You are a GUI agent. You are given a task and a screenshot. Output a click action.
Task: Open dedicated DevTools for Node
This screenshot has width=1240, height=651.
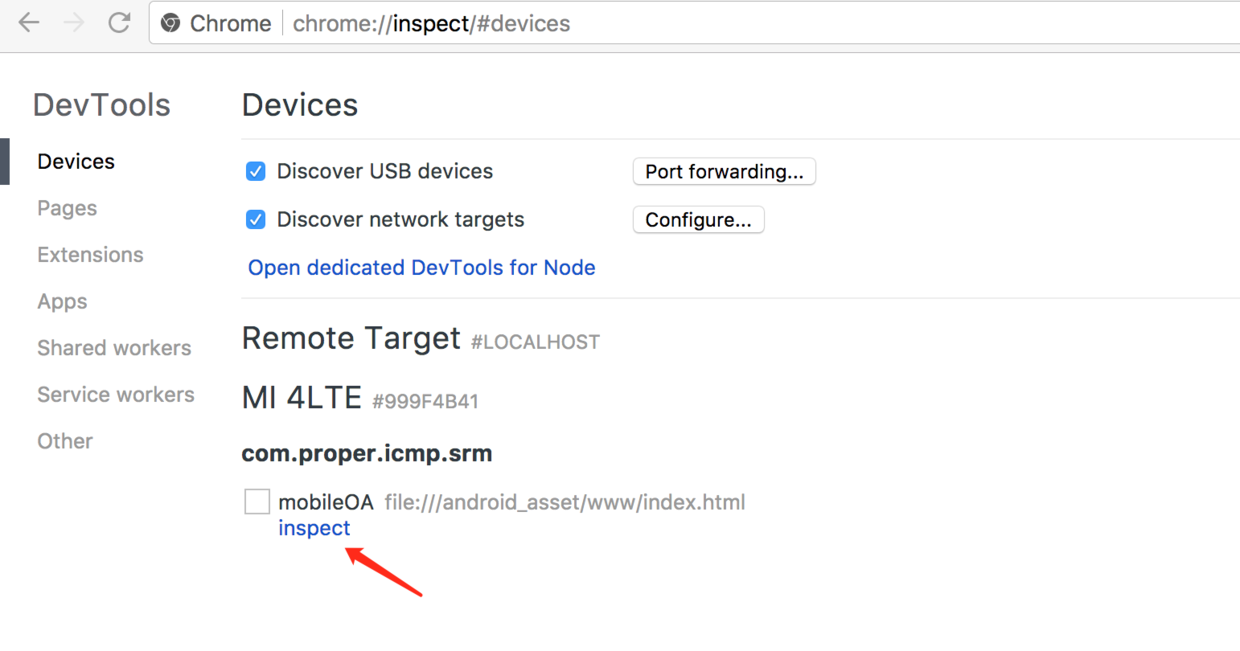[x=421, y=268]
